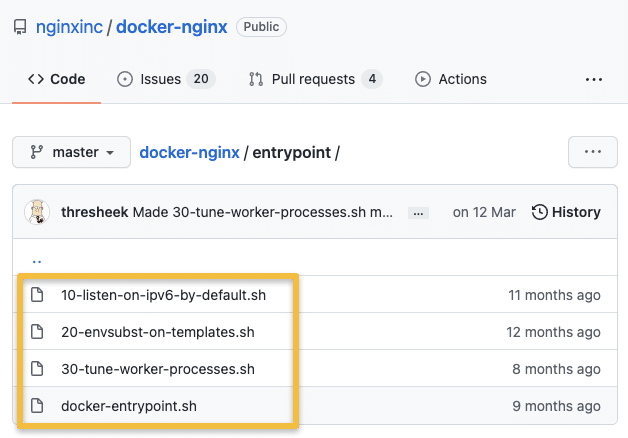
Task: Navigate to parent directory via two dots
Action: [37, 258]
